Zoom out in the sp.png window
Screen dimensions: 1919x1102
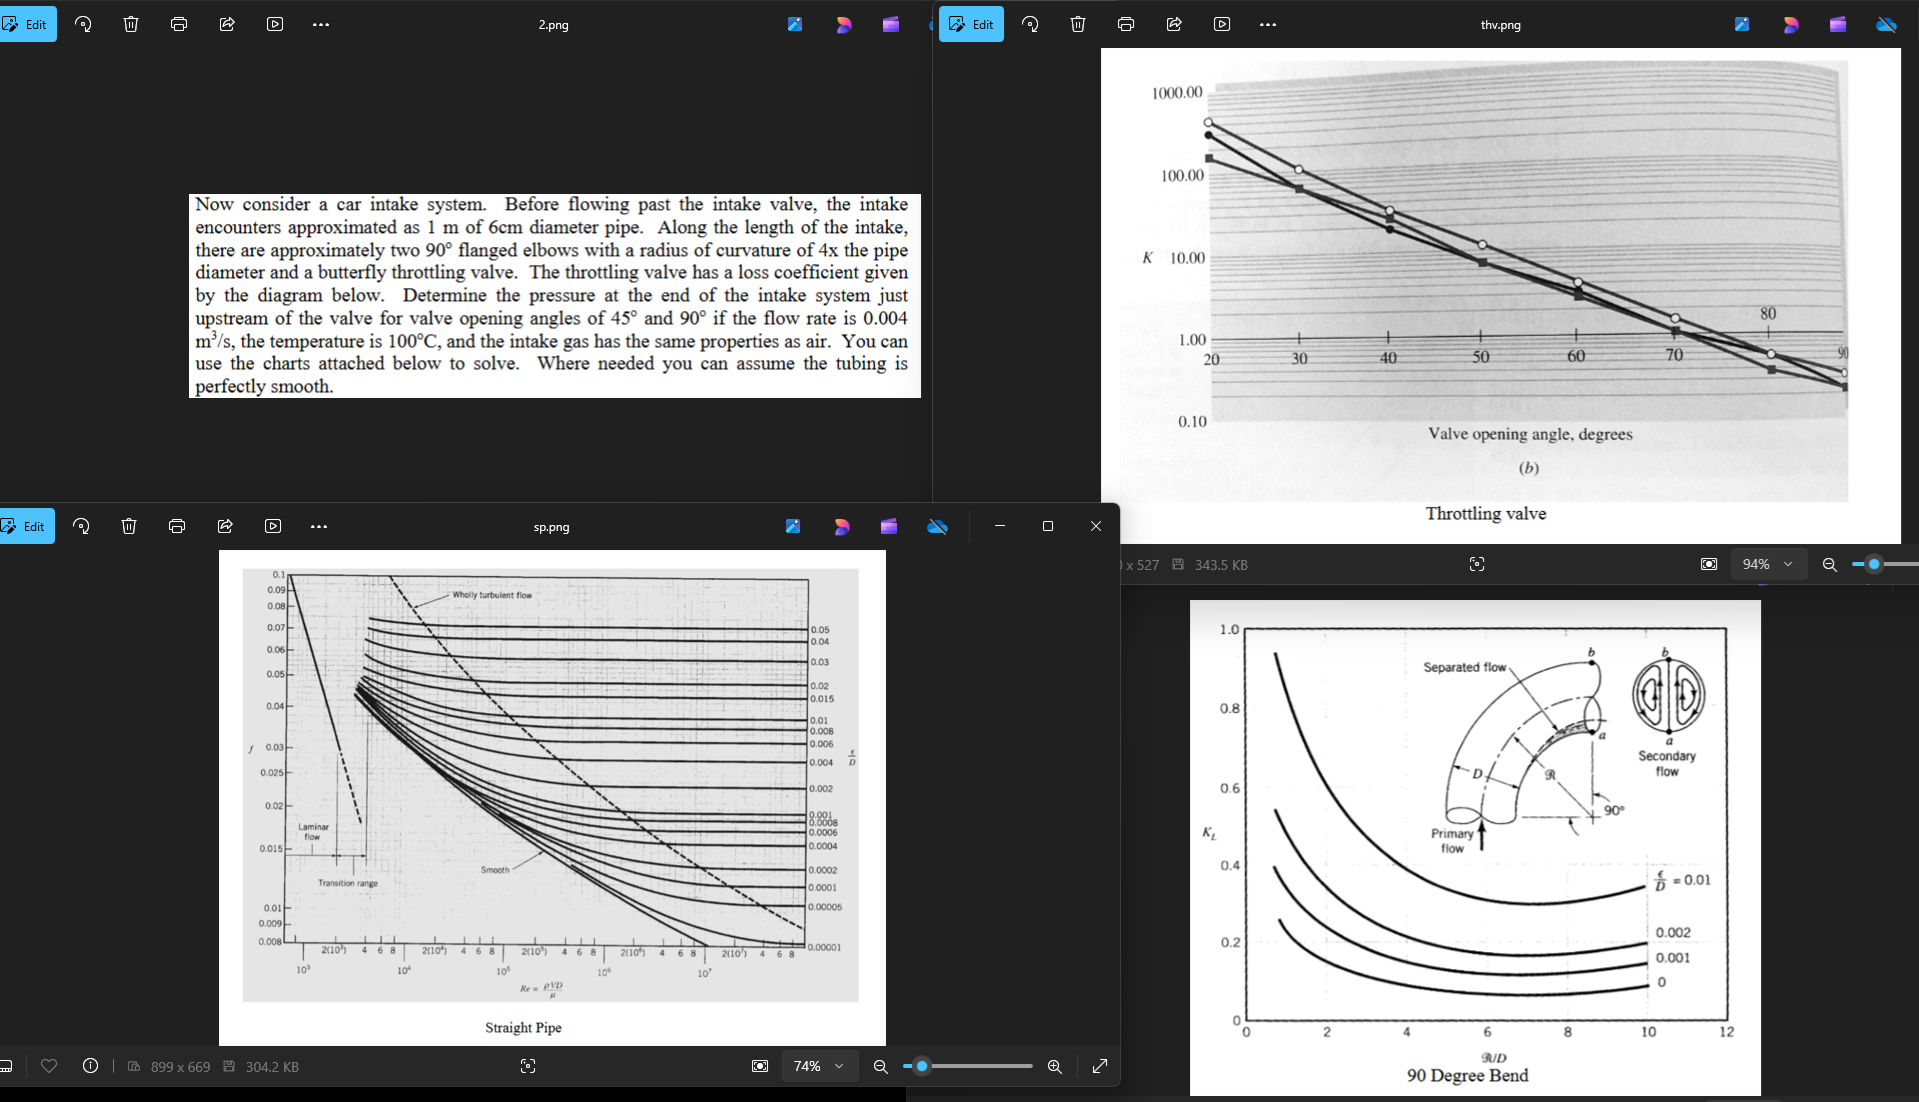(880, 1066)
